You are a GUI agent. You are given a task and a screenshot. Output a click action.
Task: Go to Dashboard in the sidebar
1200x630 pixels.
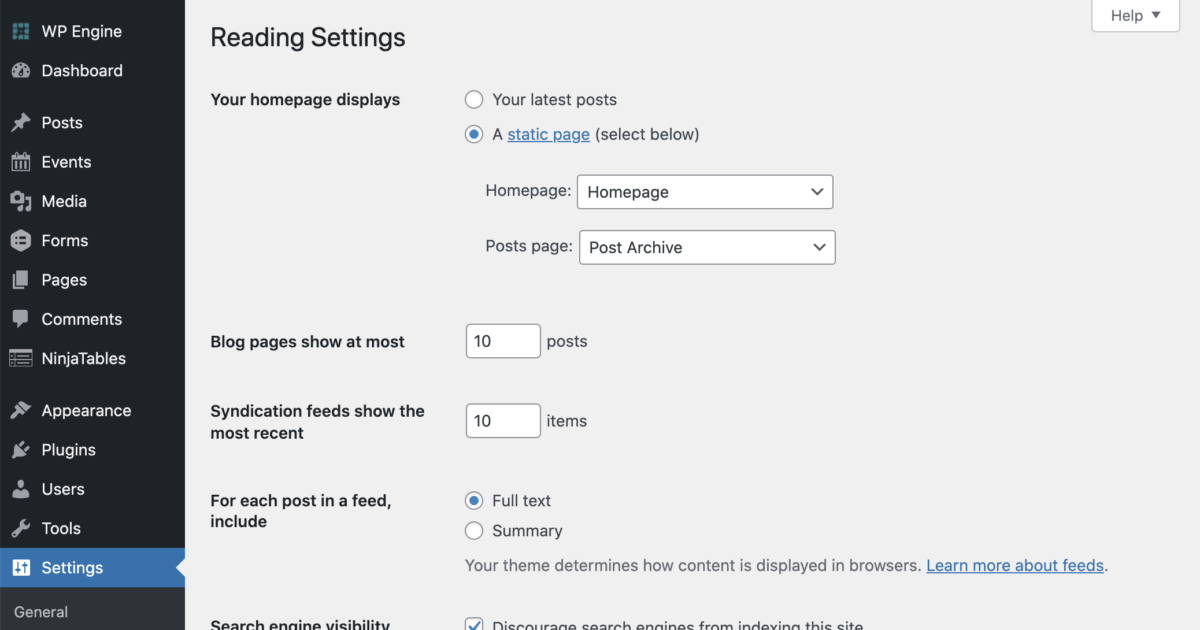[81, 70]
